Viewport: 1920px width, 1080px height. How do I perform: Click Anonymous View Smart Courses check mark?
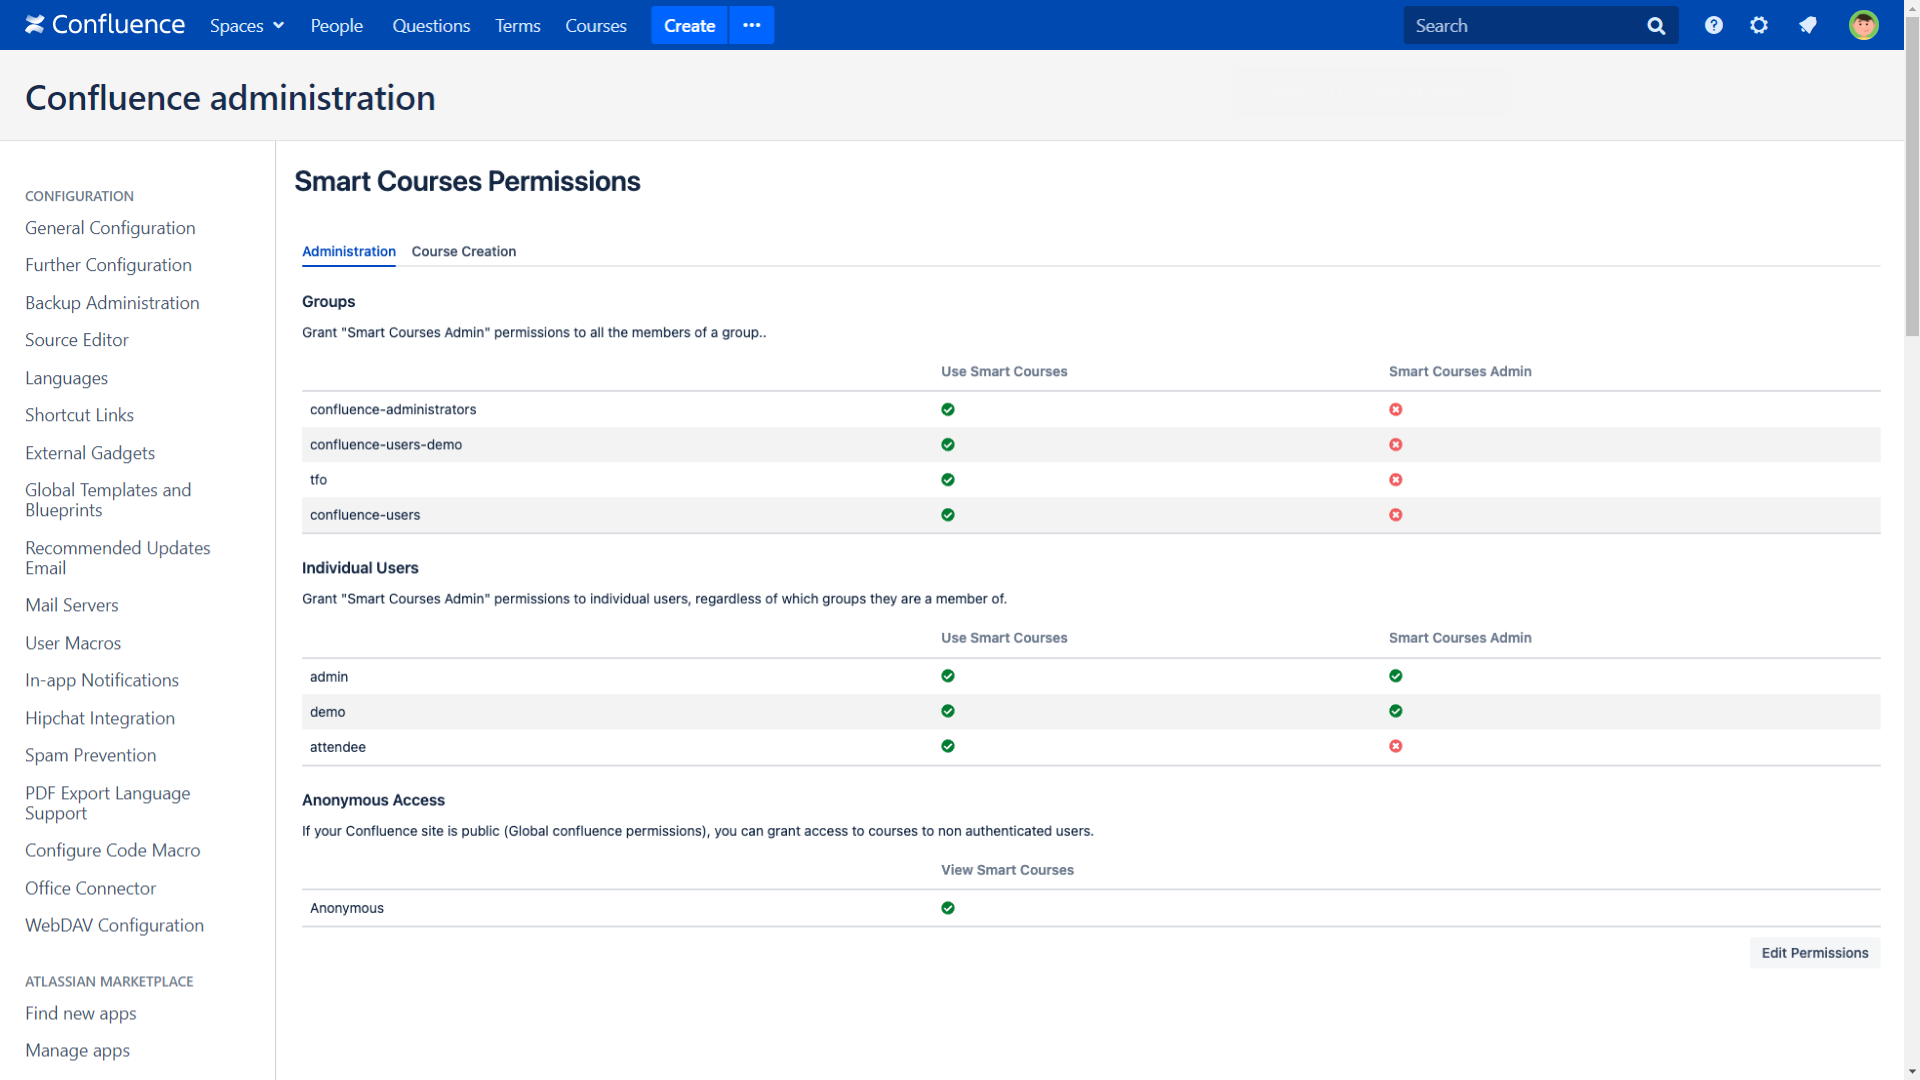(x=948, y=908)
